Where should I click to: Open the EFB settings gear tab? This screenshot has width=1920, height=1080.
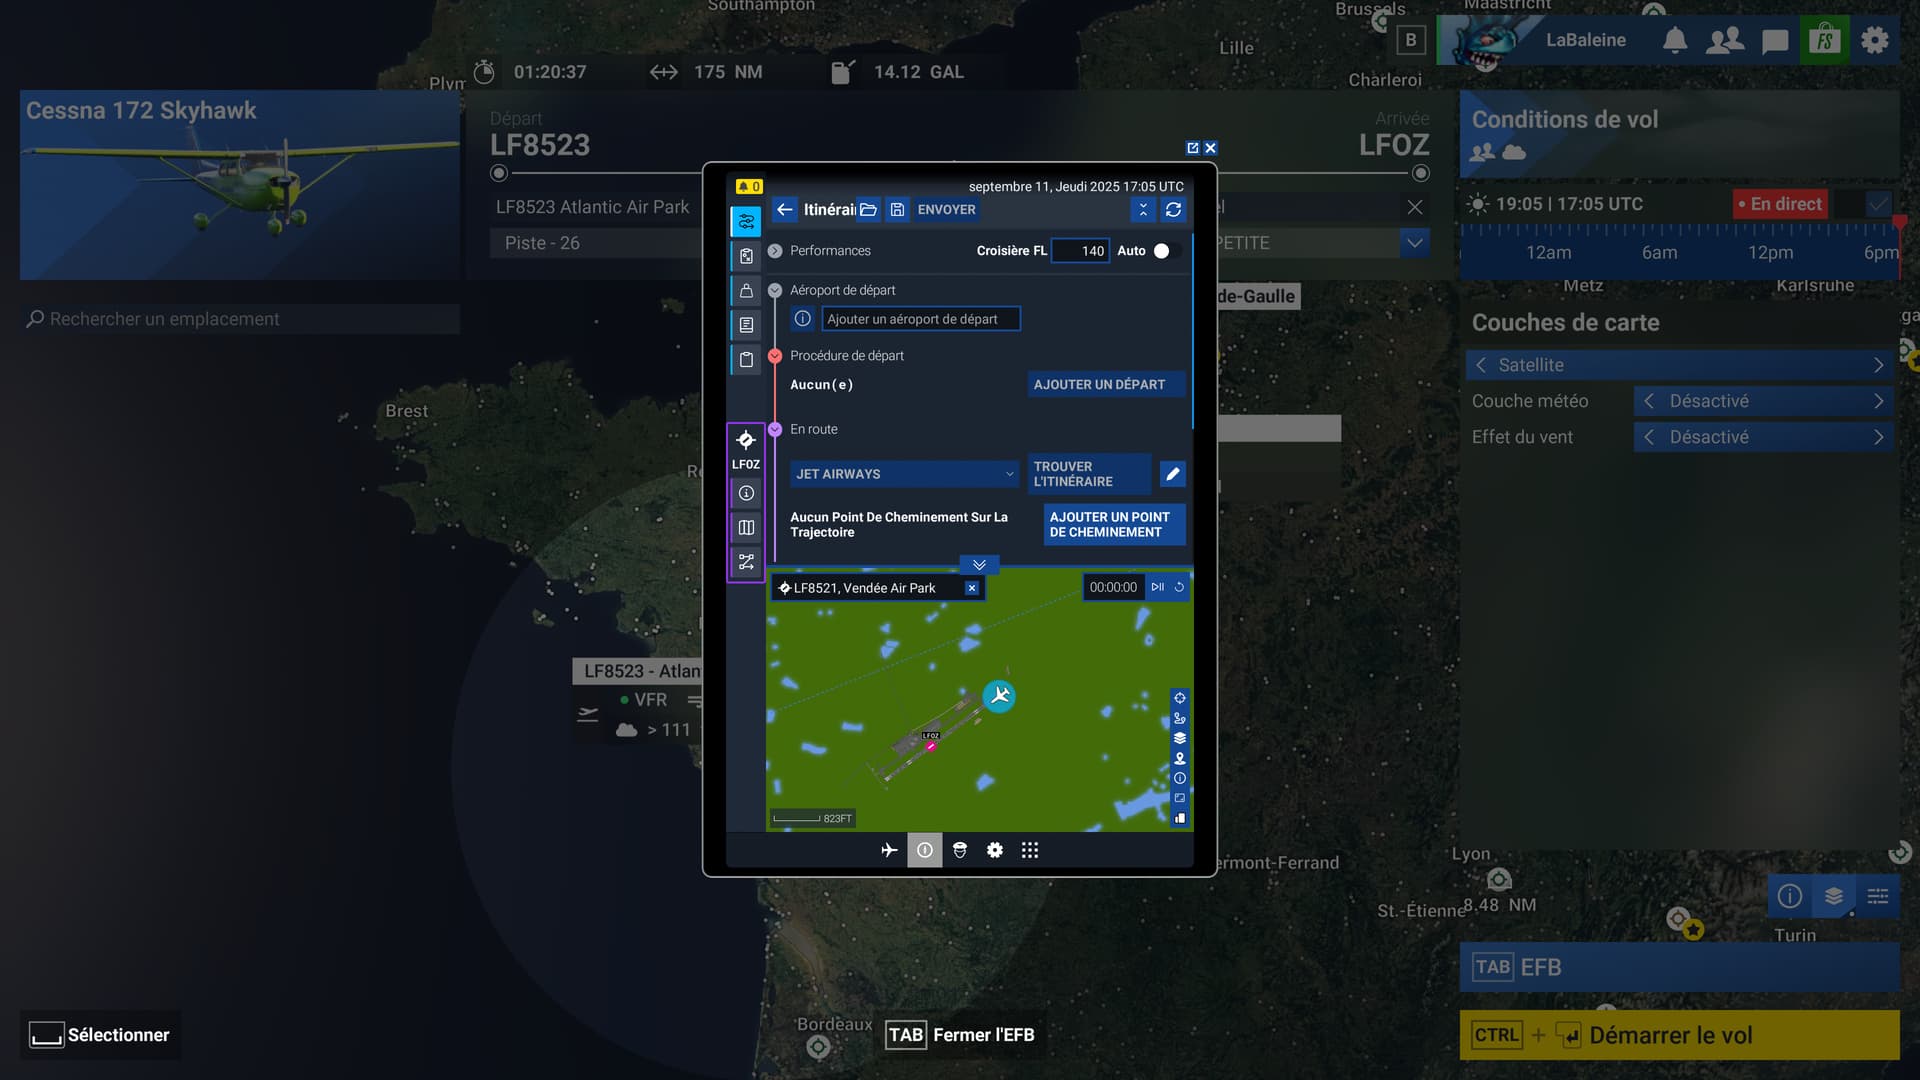995,851
